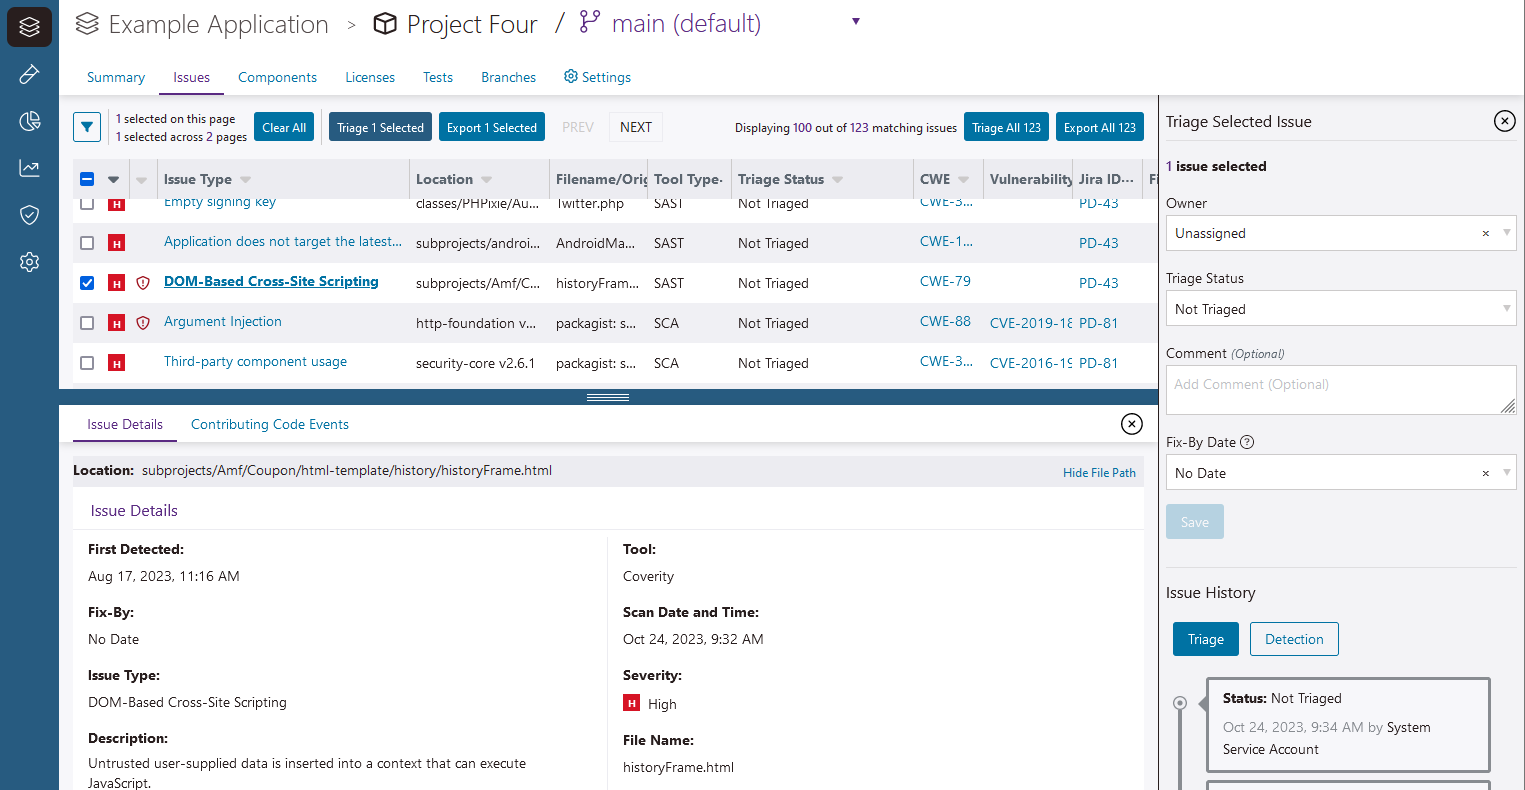Toggle the select-all checkbox in the header
1525x790 pixels.
[86, 178]
